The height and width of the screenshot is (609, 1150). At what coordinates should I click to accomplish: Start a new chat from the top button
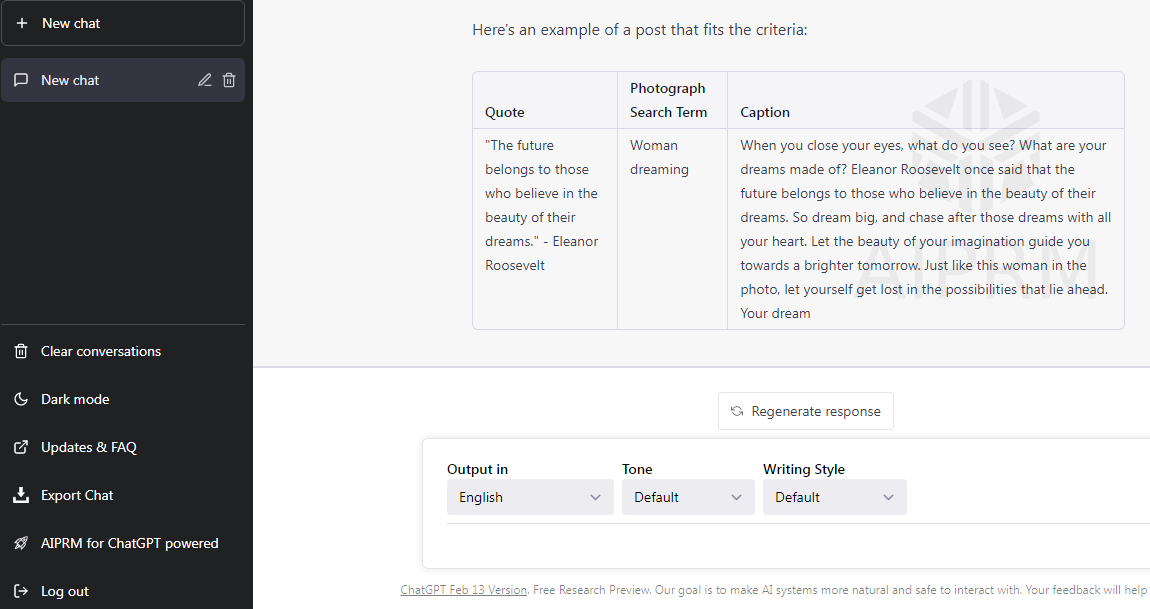123,23
